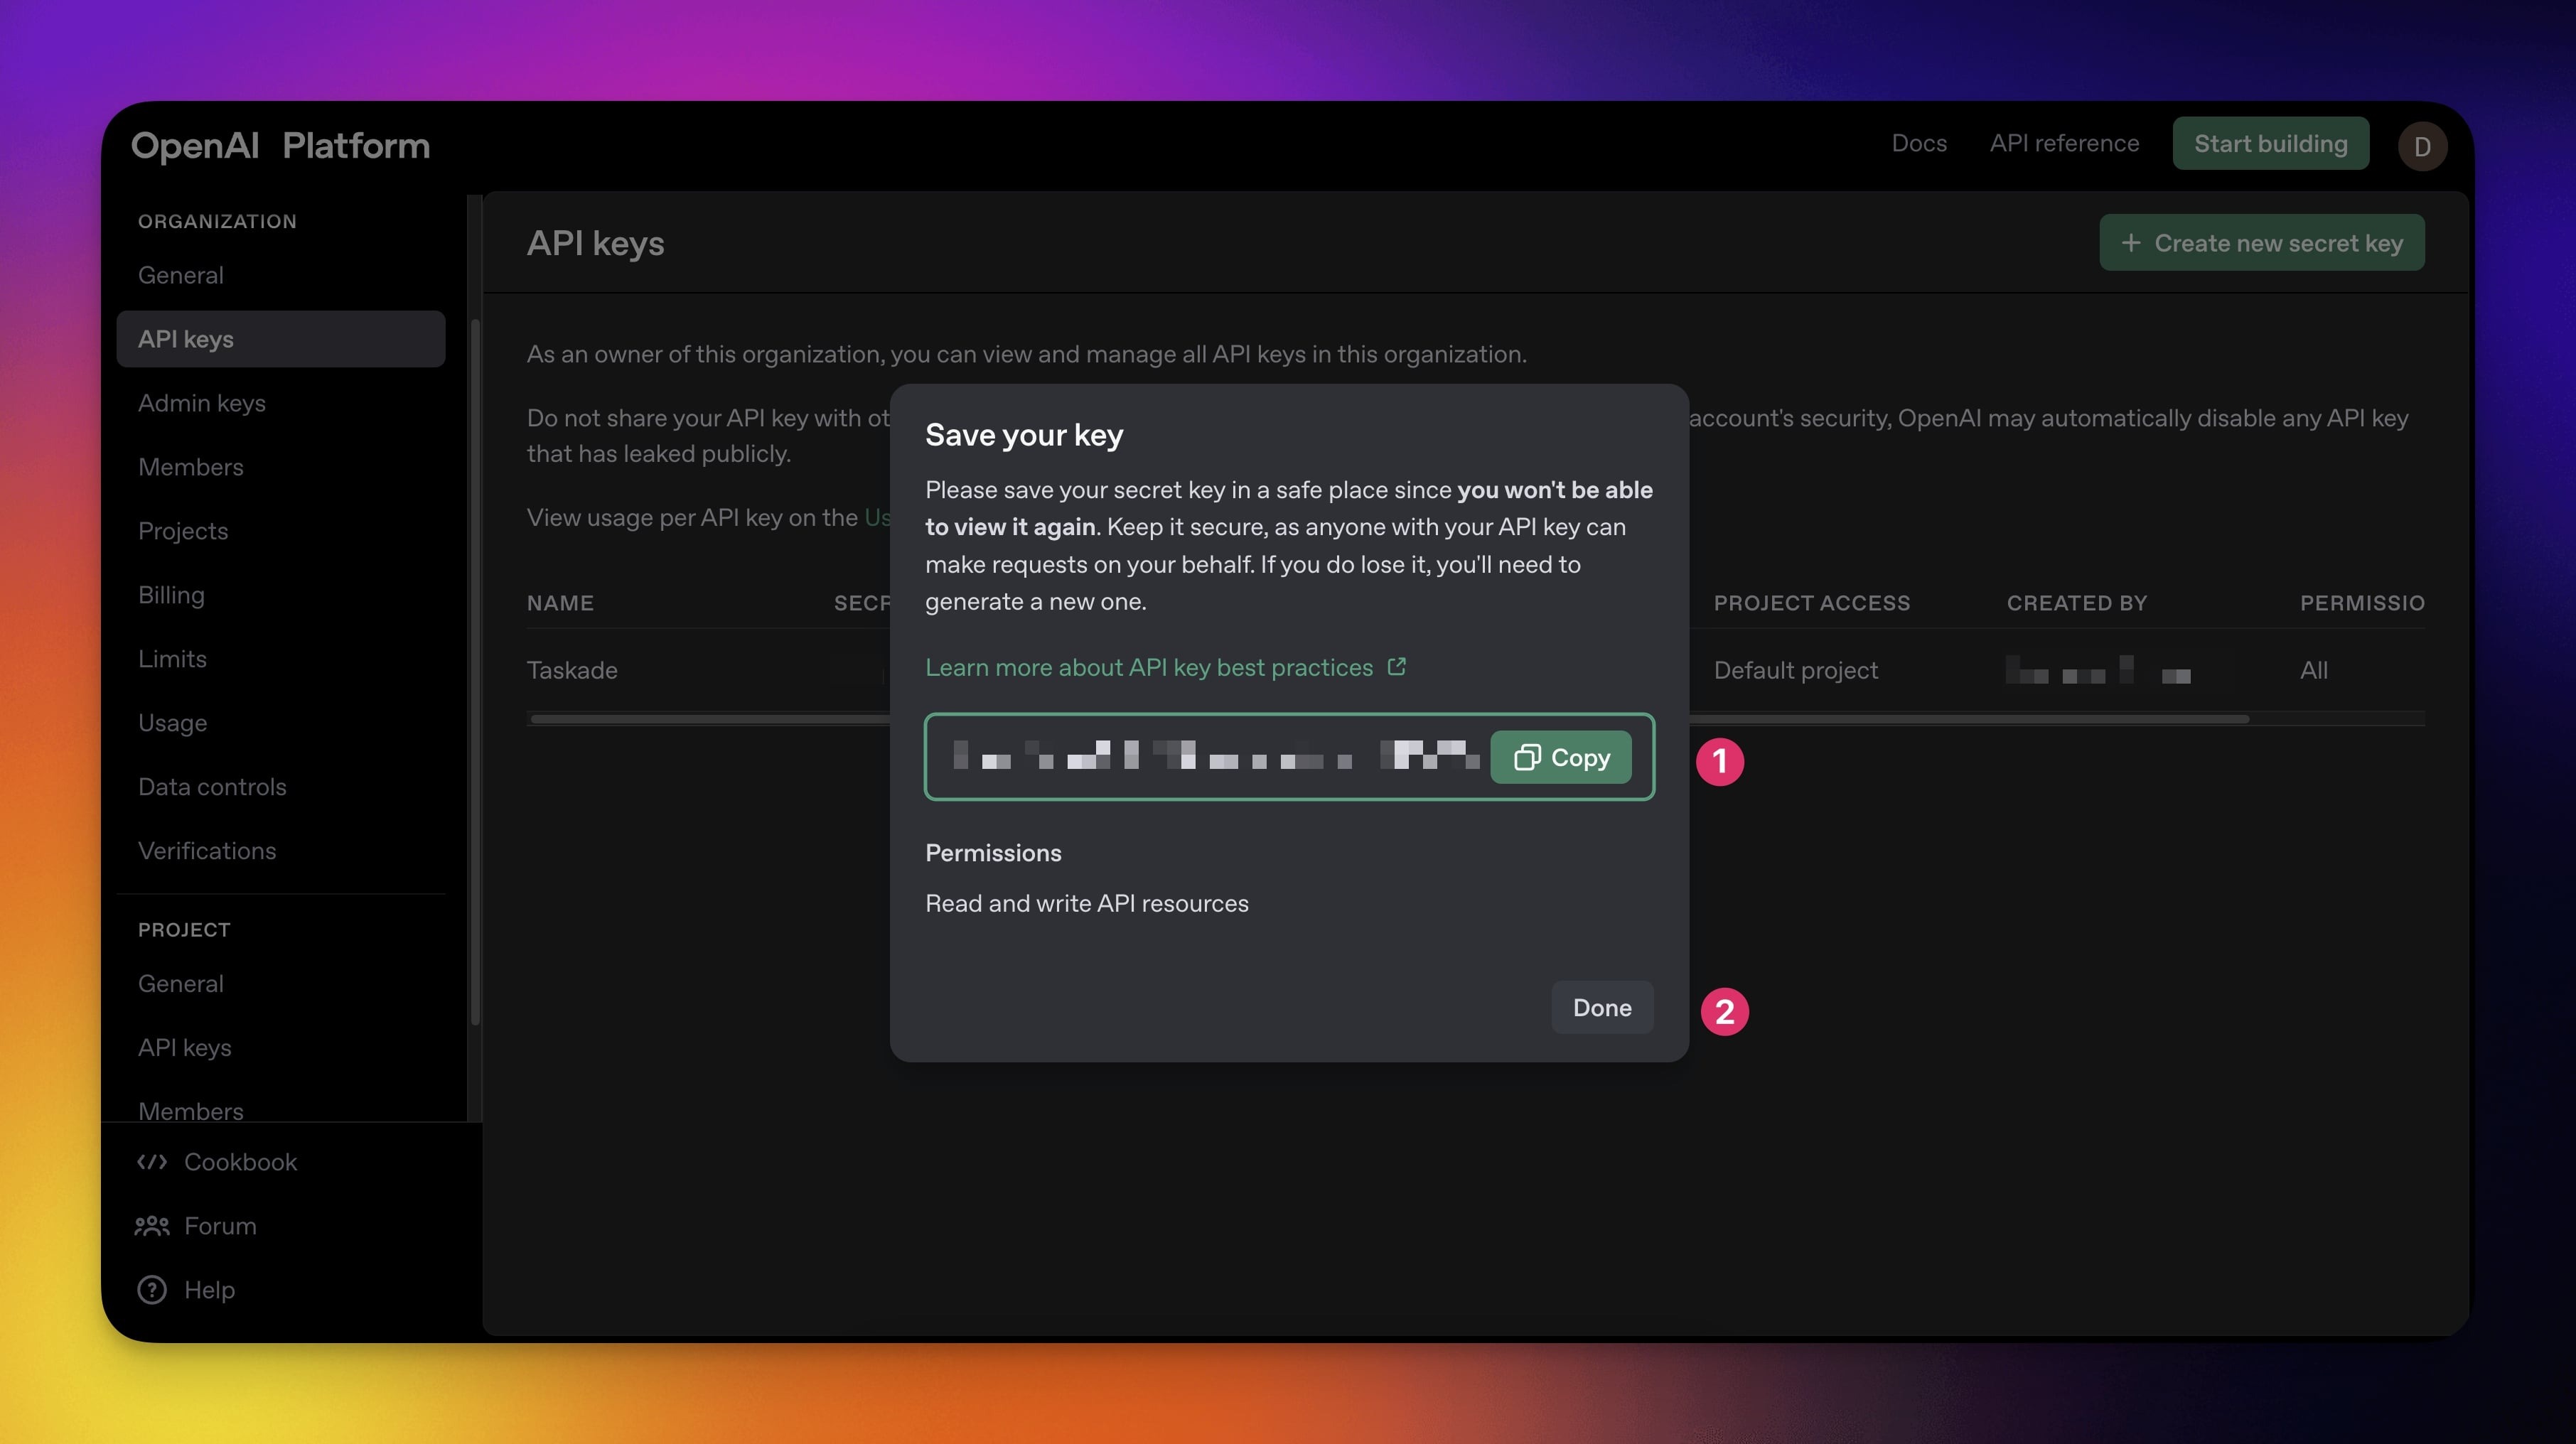
Task: Open Data controls settings
Action: [212, 787]
